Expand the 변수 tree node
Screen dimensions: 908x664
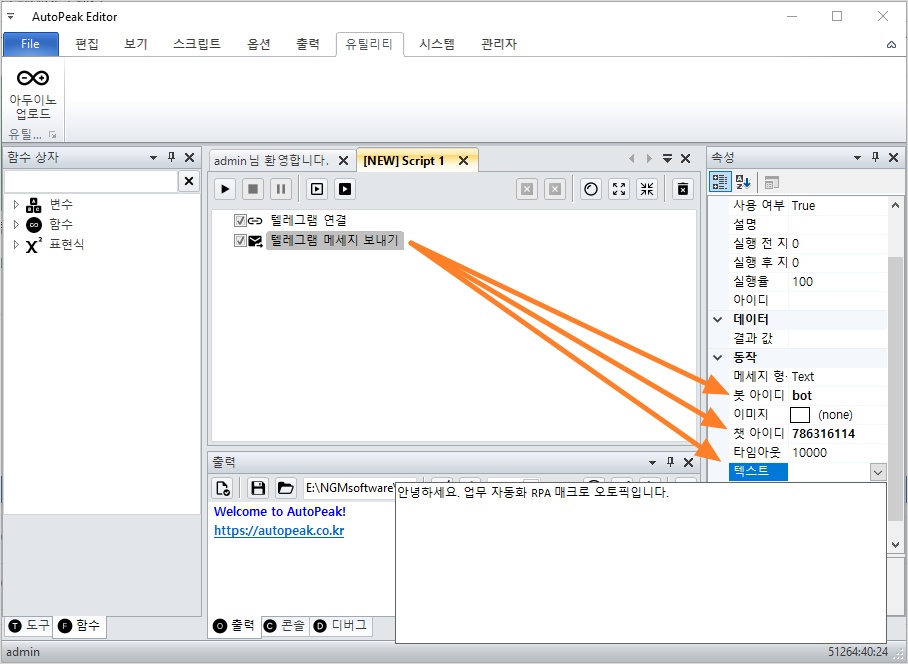click(x=16, y=204)
